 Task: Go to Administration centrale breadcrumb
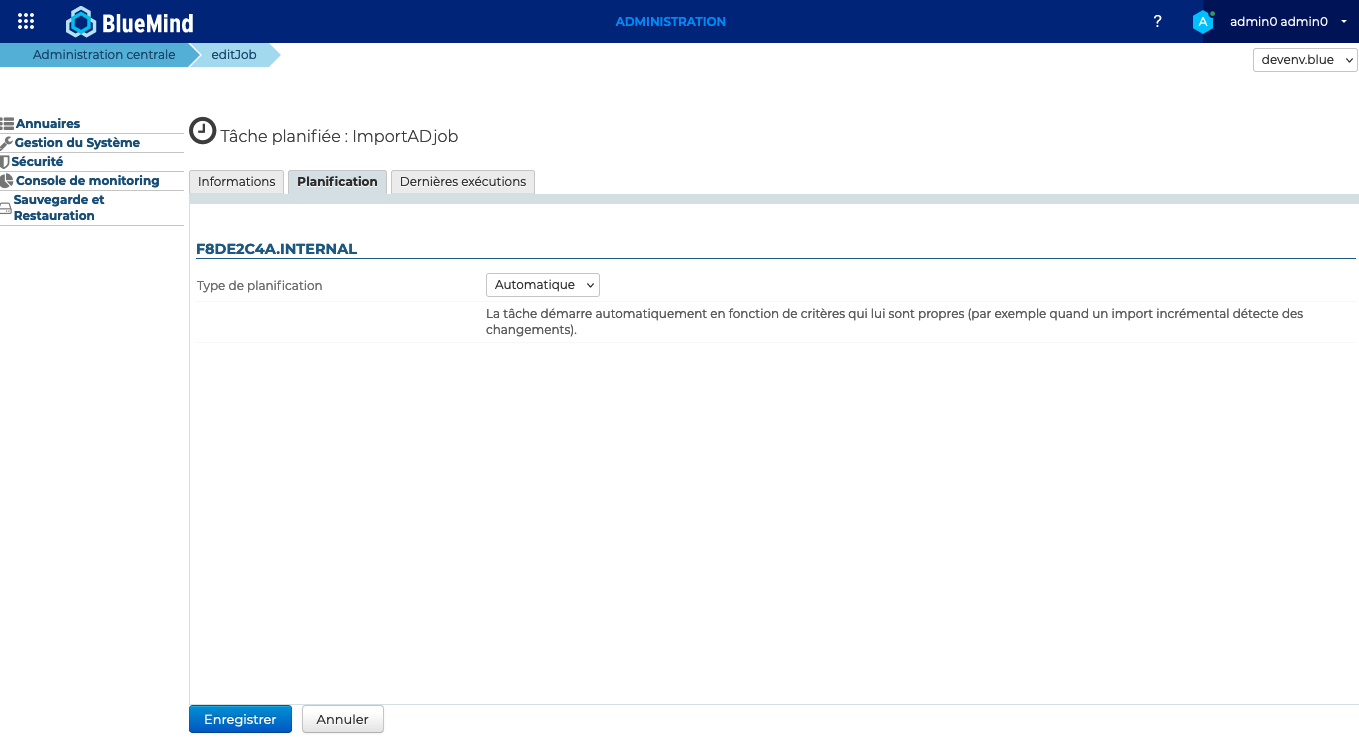104,55
